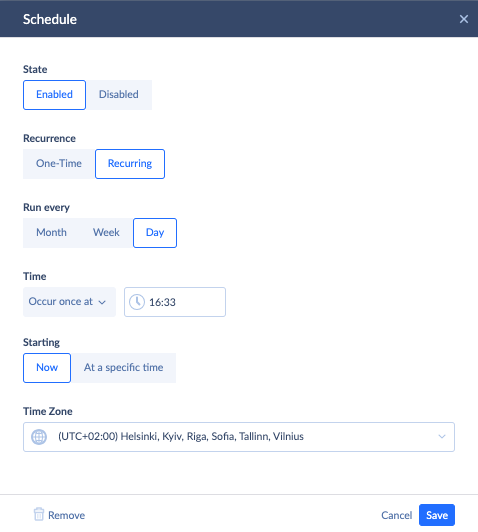478x532 pixels.
Task: Choose One-Time recurrence
Action: tap(59, 164)
